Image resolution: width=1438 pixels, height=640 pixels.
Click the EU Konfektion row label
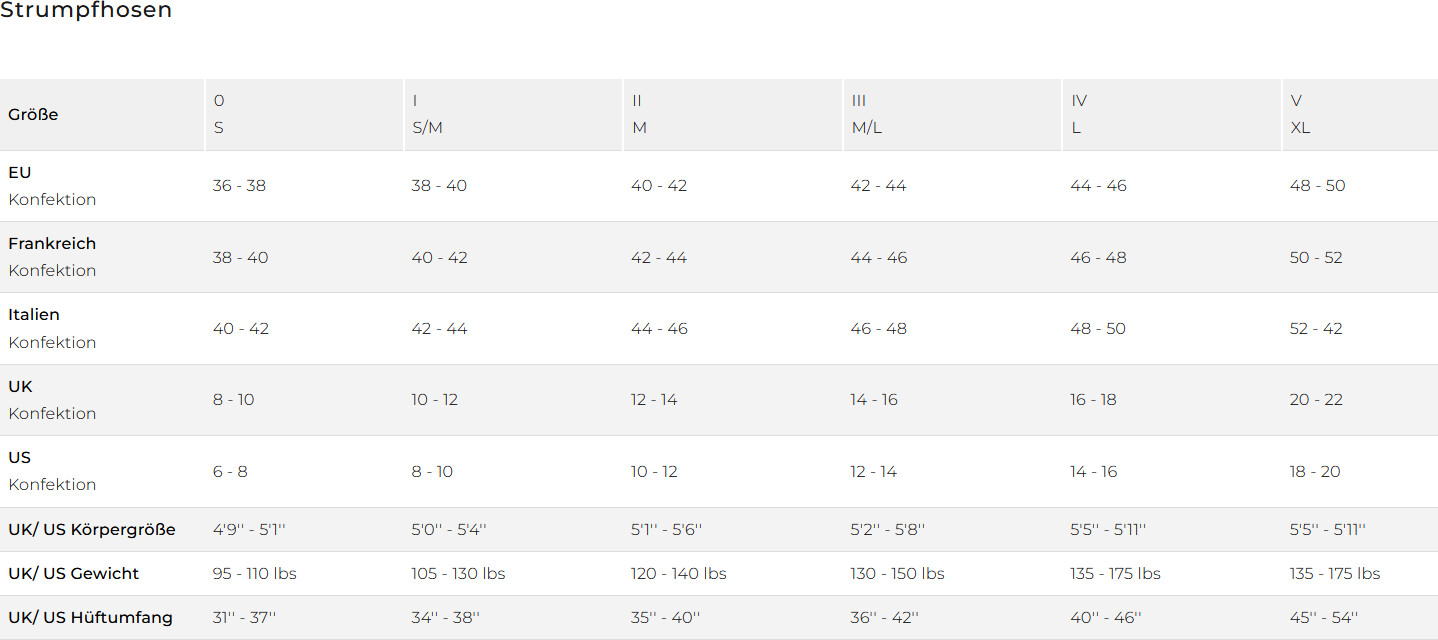[x=52, y=186]
